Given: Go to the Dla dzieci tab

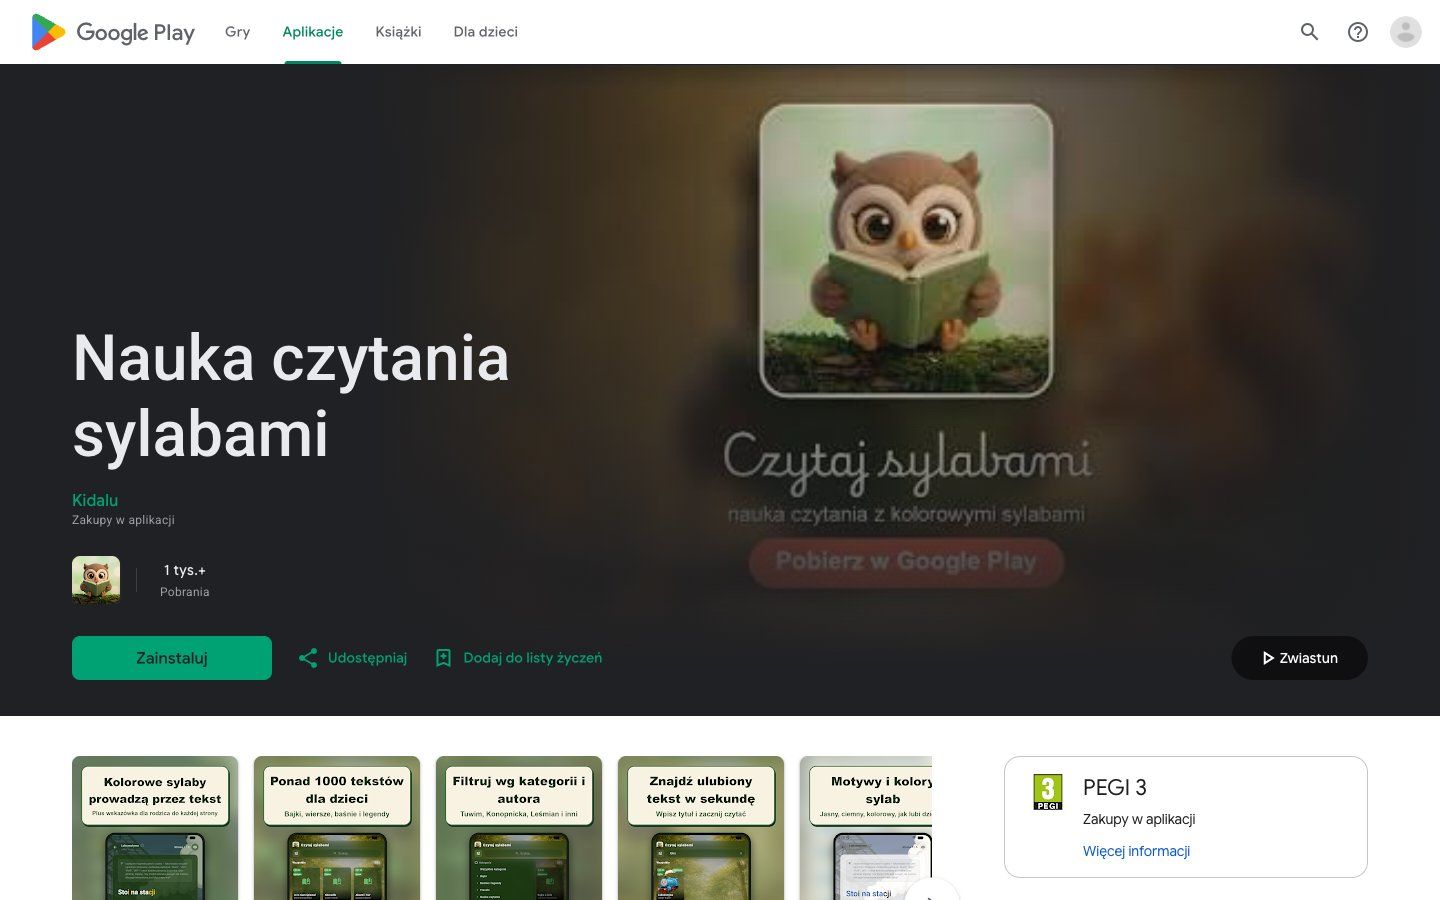Looking at the screenshot, I should [x=485, y=32].
